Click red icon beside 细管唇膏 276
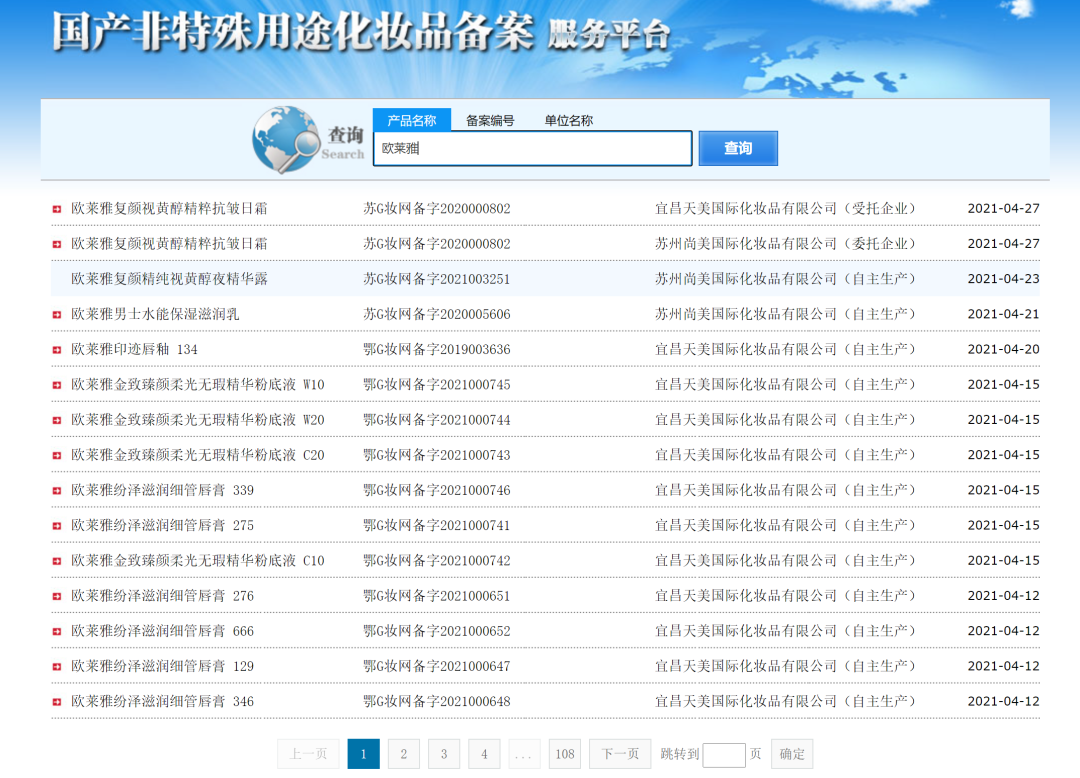 (x=57, y=596)
